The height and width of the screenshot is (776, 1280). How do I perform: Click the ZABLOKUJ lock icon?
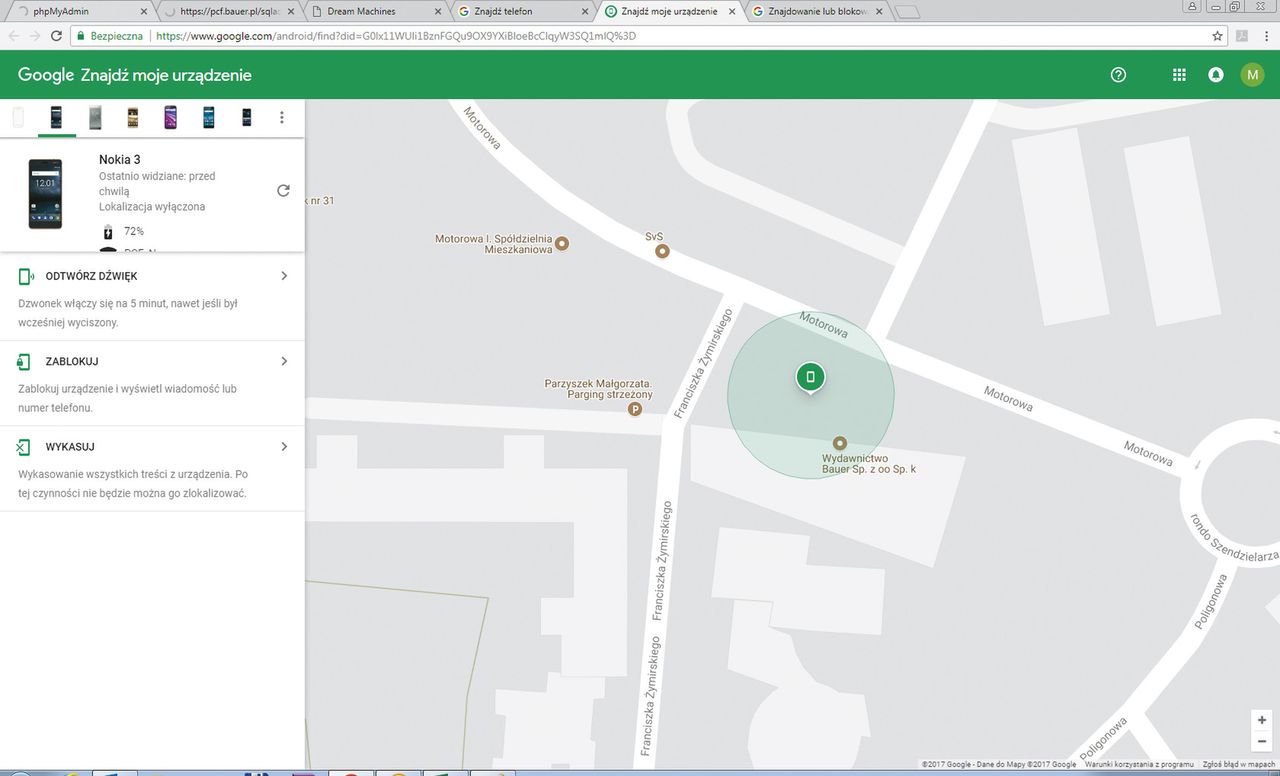tap(24, 361)
